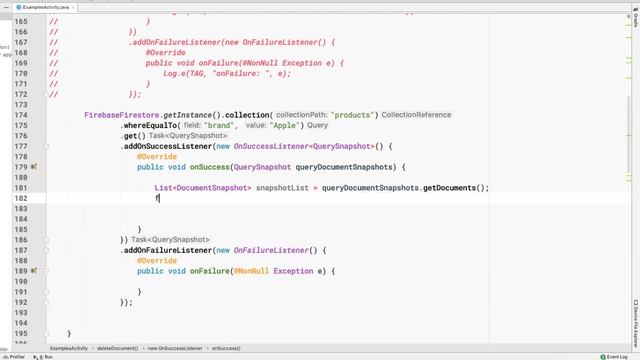Click the Task<QuerySnapshot> hint on line 186
The width and height of the screenshot is (640, 360).
pos(170,240)
